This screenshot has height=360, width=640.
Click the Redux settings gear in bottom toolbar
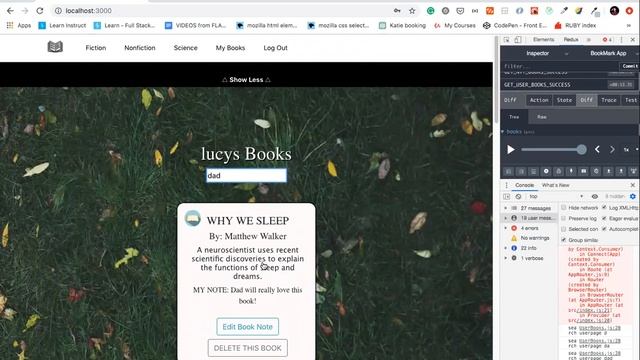point(596,171)
